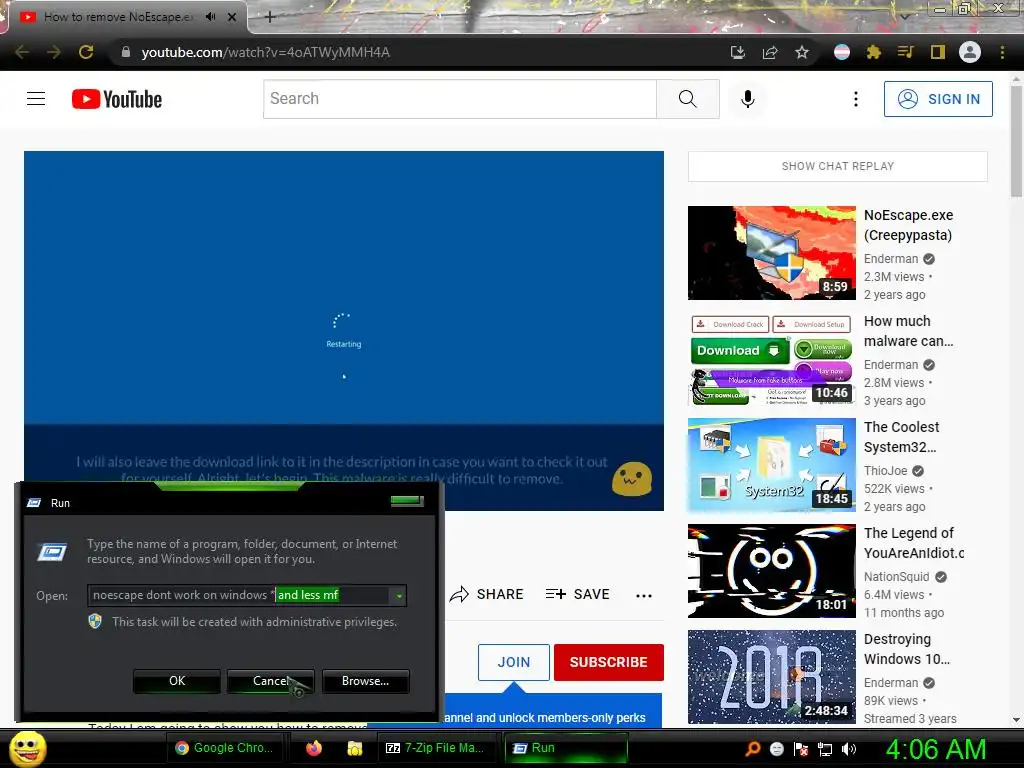Toggle the Chrome side panel
The width and height of the screenshot is (1024, 768).
938,52
